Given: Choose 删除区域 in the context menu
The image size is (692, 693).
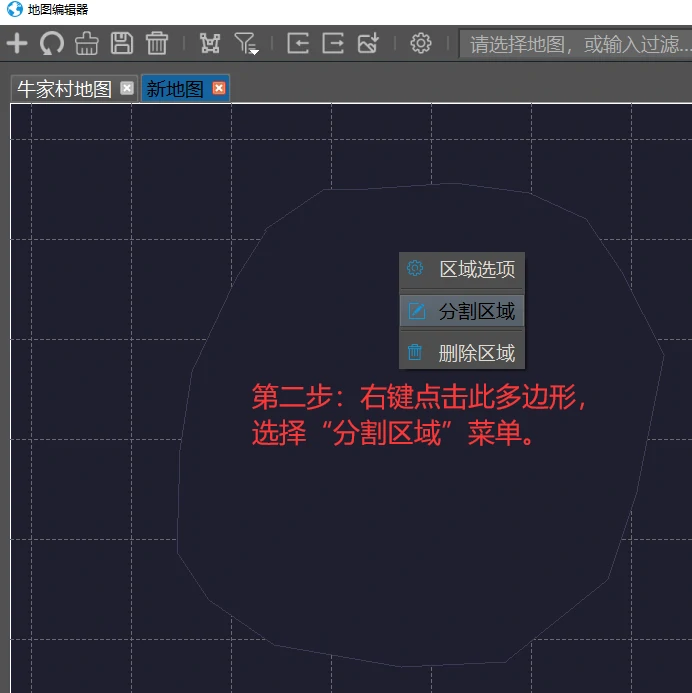Looking at the screenshot, I should pyautogui.click(x=462, y=353).
